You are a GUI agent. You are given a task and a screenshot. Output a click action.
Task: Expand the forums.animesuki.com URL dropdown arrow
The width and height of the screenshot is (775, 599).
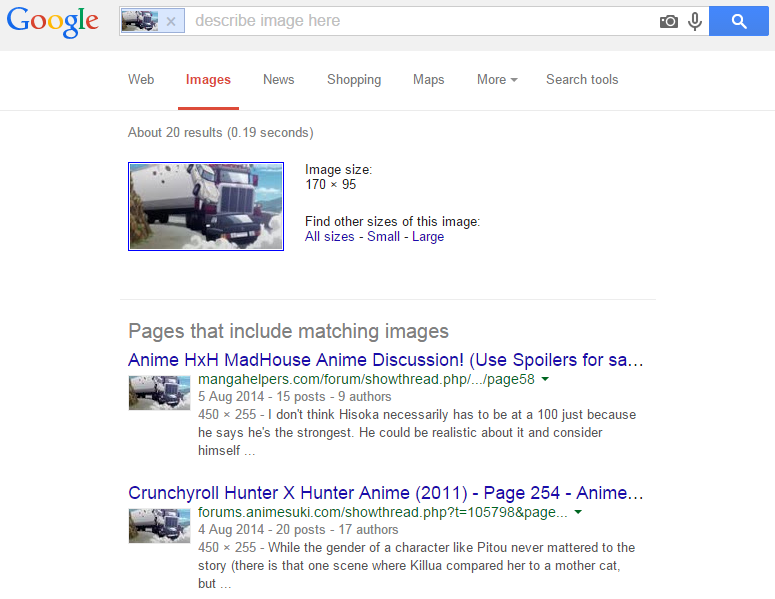pos(579,513)
